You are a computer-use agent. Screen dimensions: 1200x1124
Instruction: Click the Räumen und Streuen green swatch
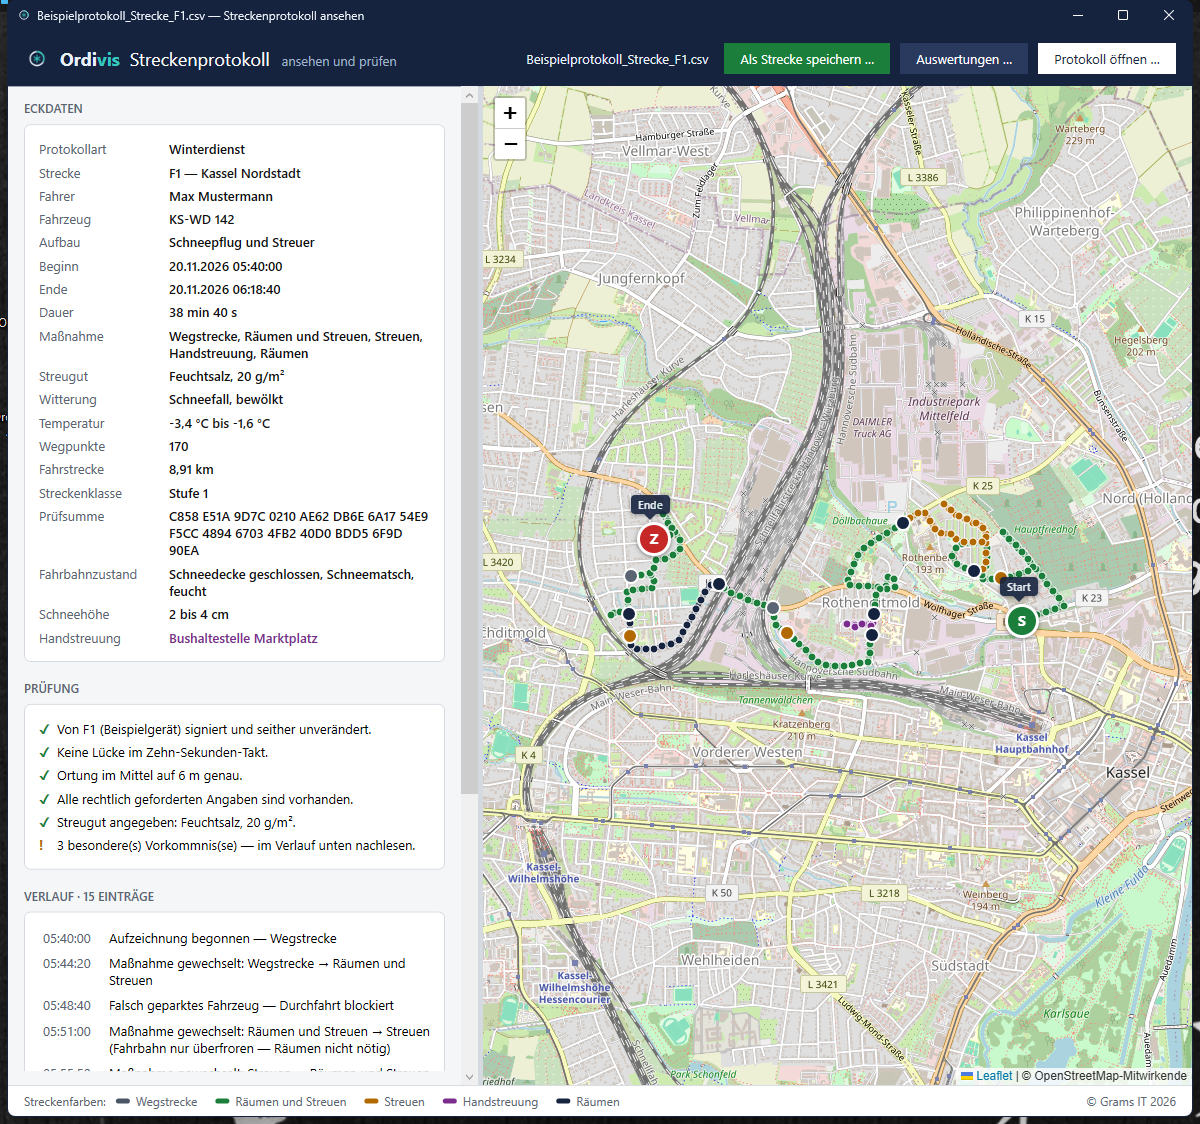pos(222,1102)
